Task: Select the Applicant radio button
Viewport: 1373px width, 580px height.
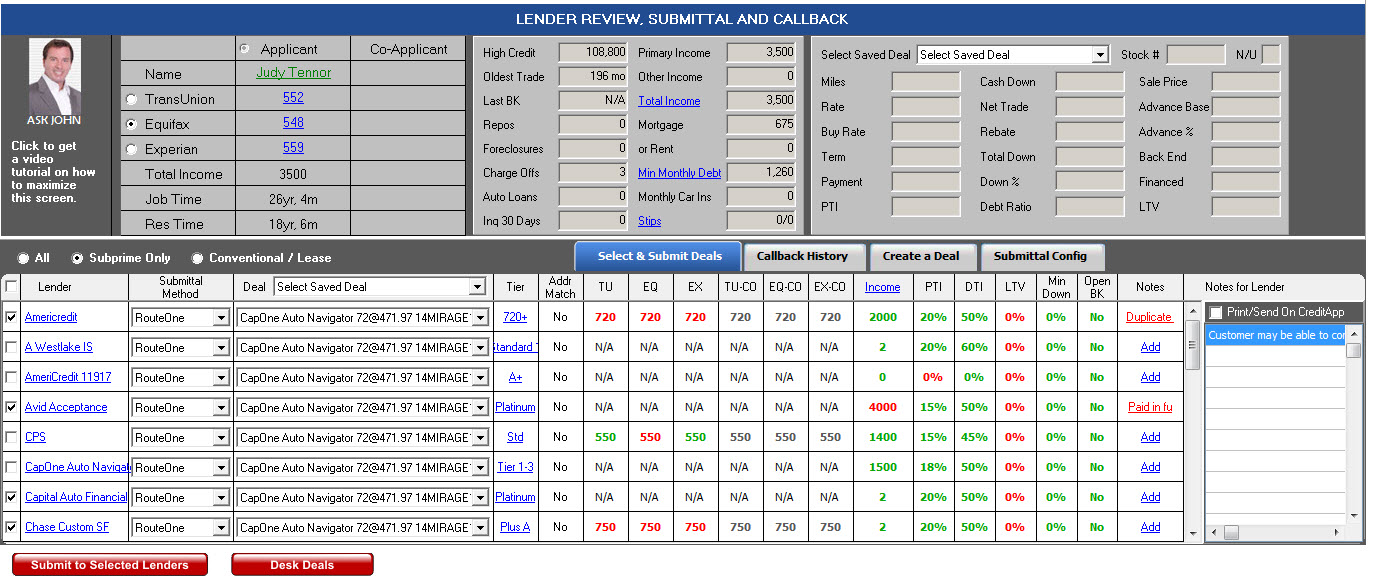Action: pos(244,49)
